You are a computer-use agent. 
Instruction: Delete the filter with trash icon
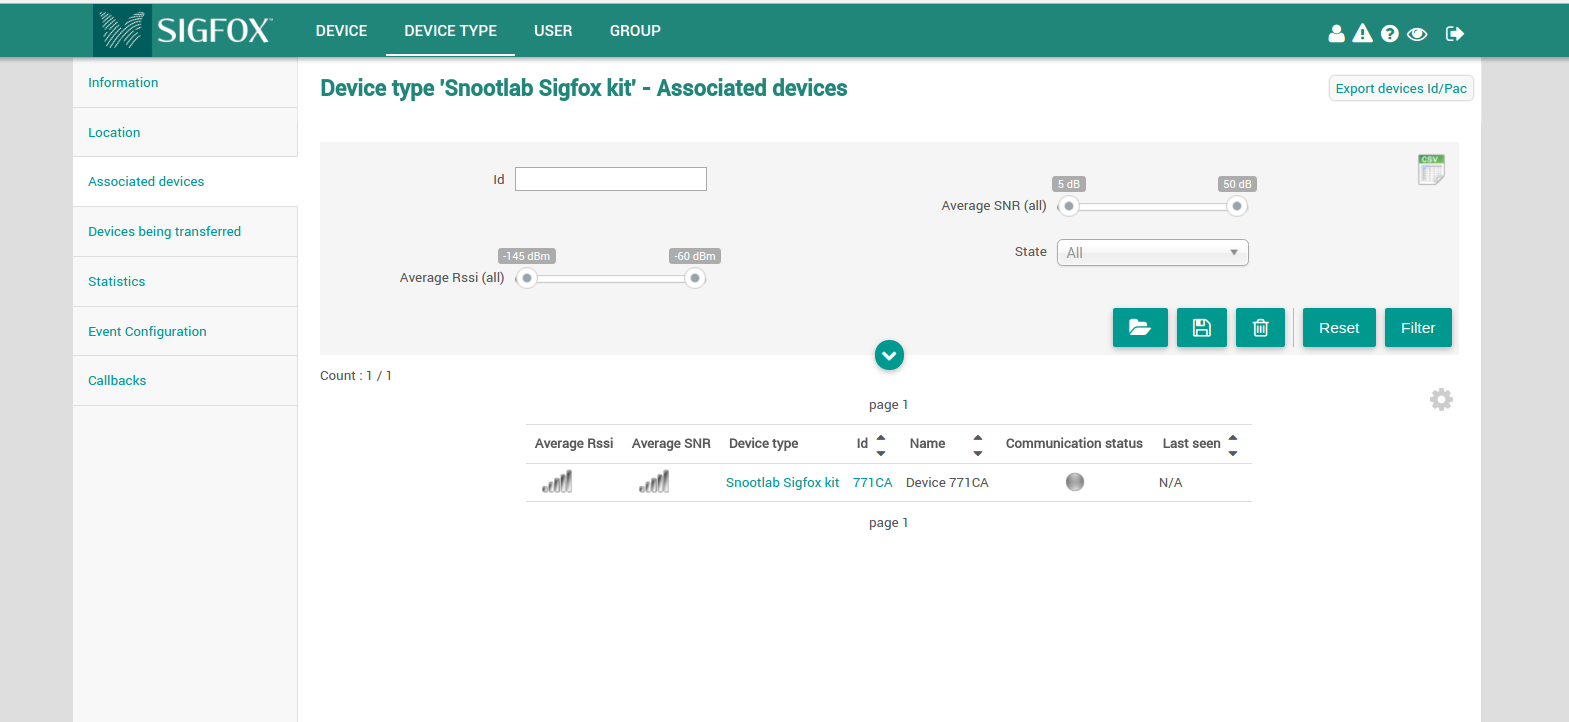tap(1260, 328)
